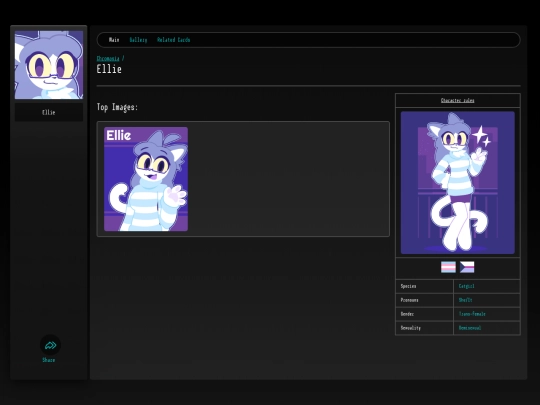540x405 pixels.
Task: Open the Trans-Female gender link
Action: tap(472, 314)
